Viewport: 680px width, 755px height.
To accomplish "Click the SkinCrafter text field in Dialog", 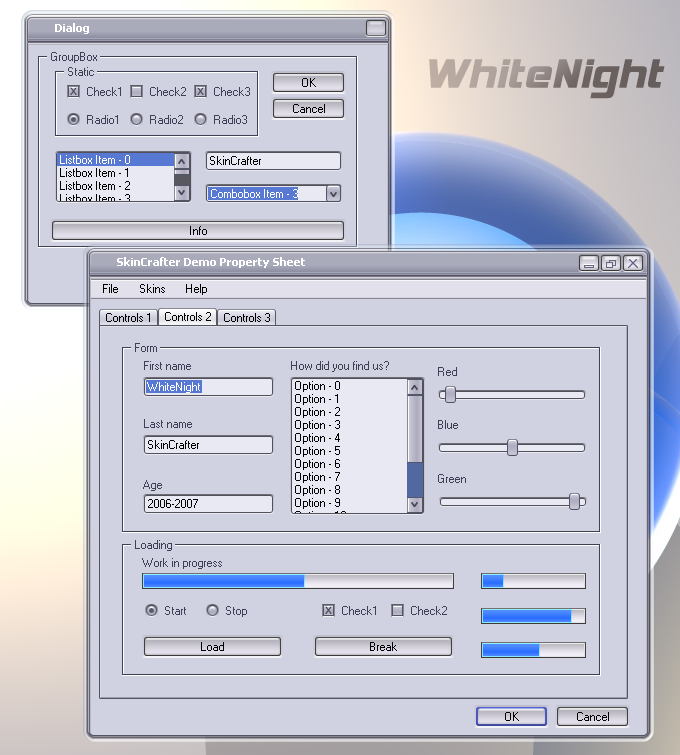I will coord(273,160).
